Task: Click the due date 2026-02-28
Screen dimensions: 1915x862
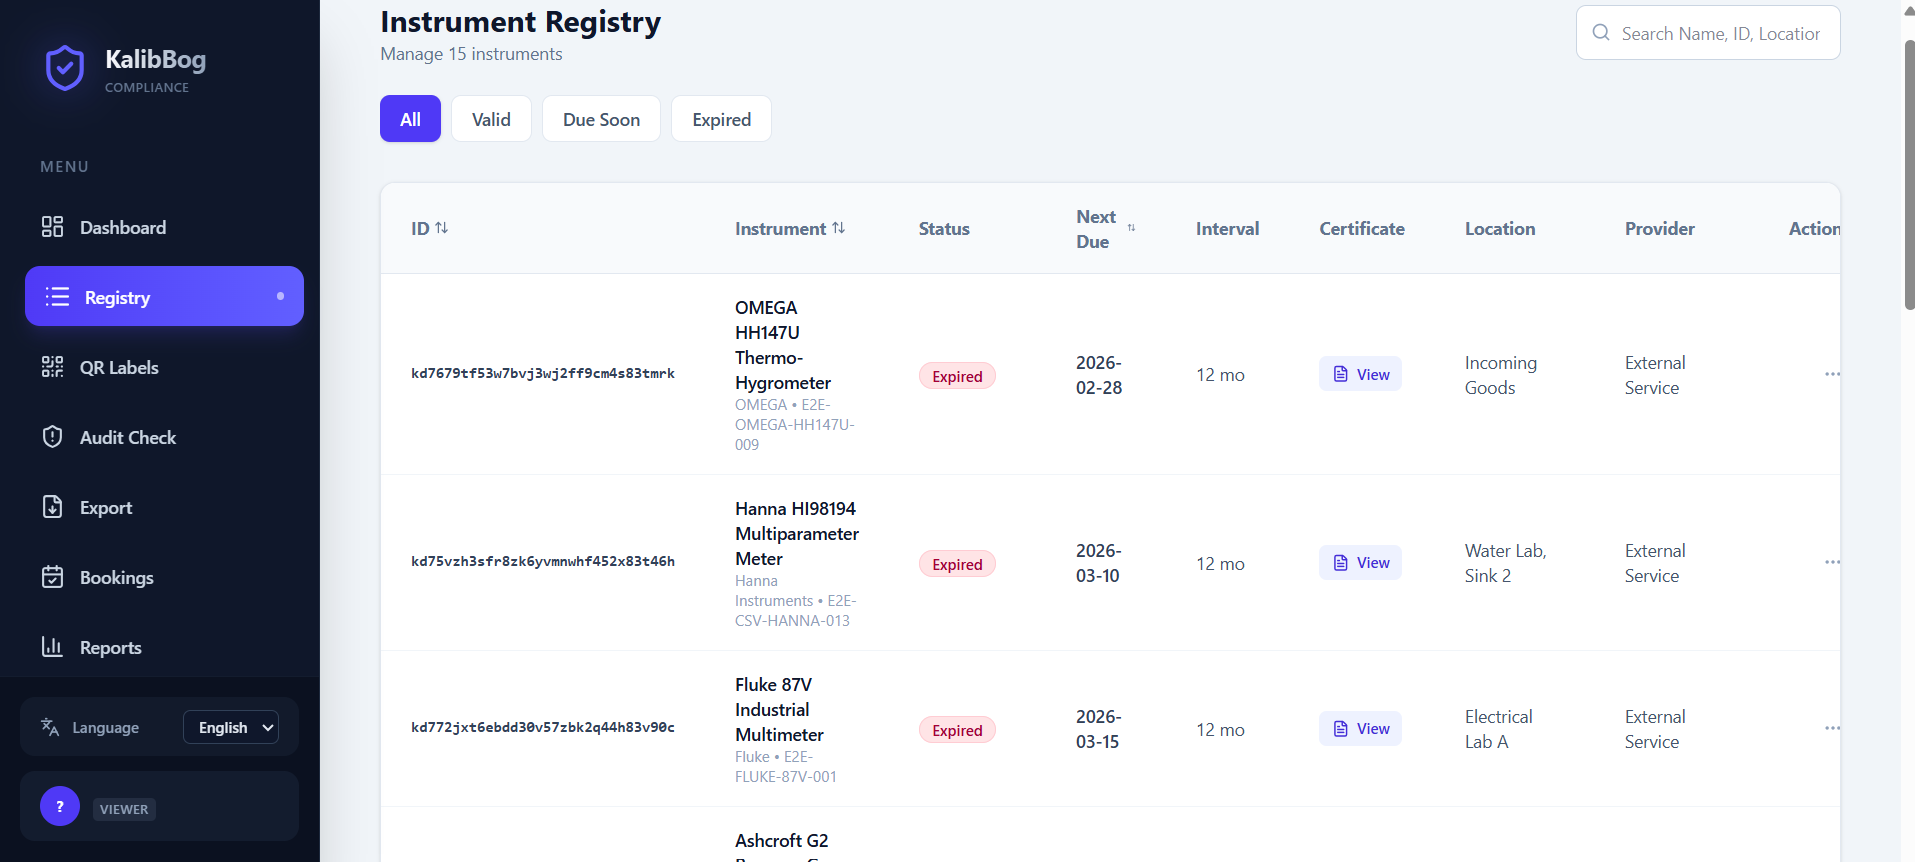Action: (x=1099, y=375)
